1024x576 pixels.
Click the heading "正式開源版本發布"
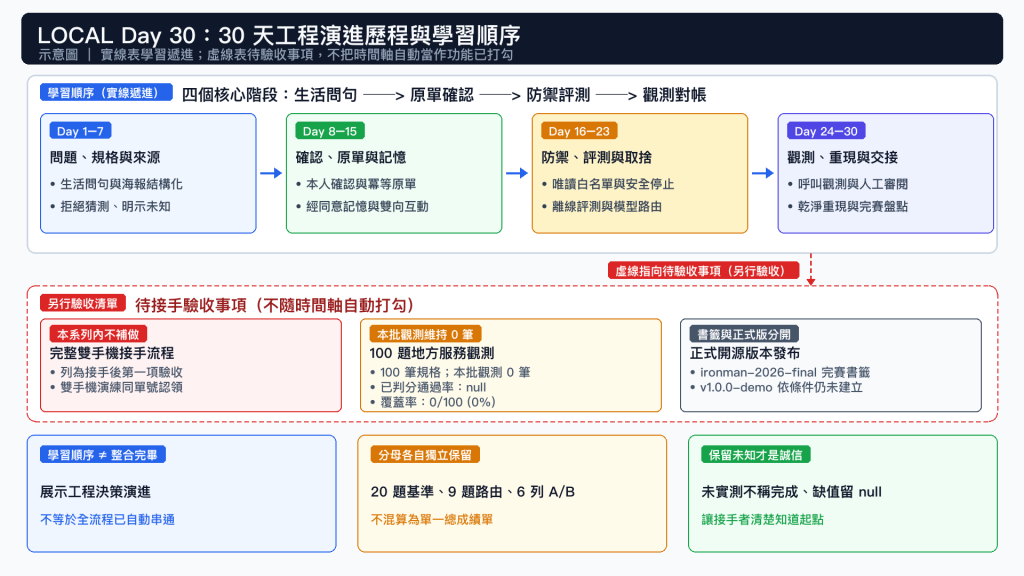(744, 353)
